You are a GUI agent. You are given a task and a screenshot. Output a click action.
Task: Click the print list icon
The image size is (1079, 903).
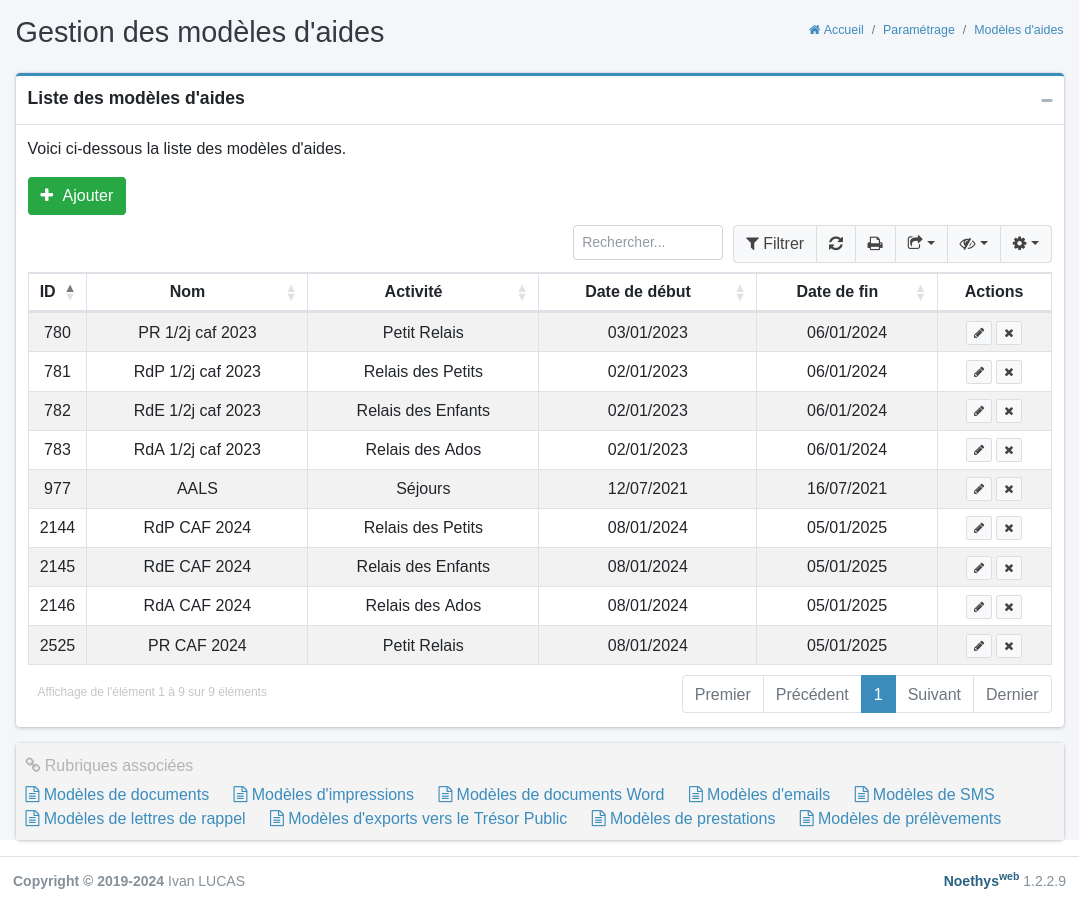(875, 244)
